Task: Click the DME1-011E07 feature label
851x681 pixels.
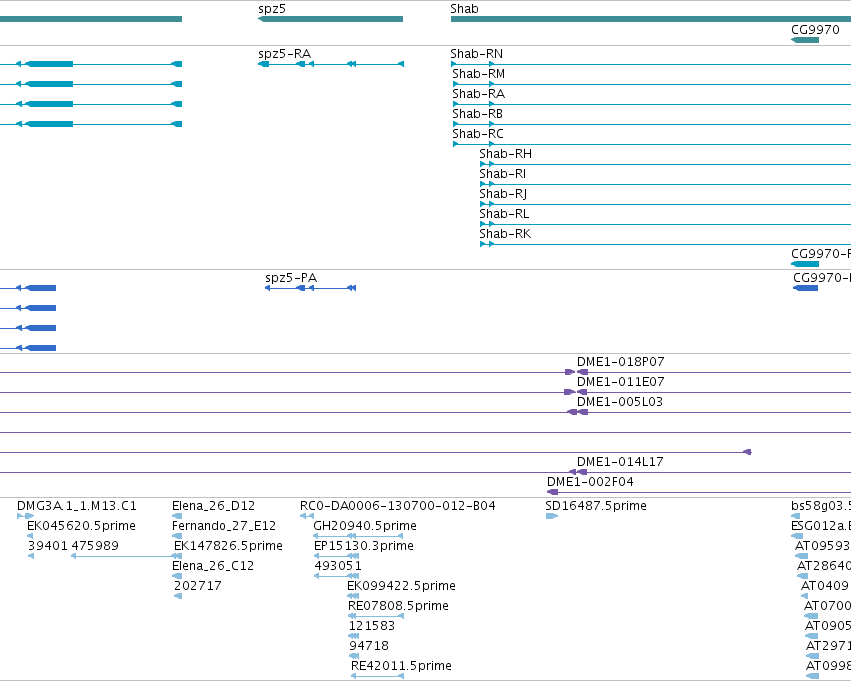Action: point(620,382)
